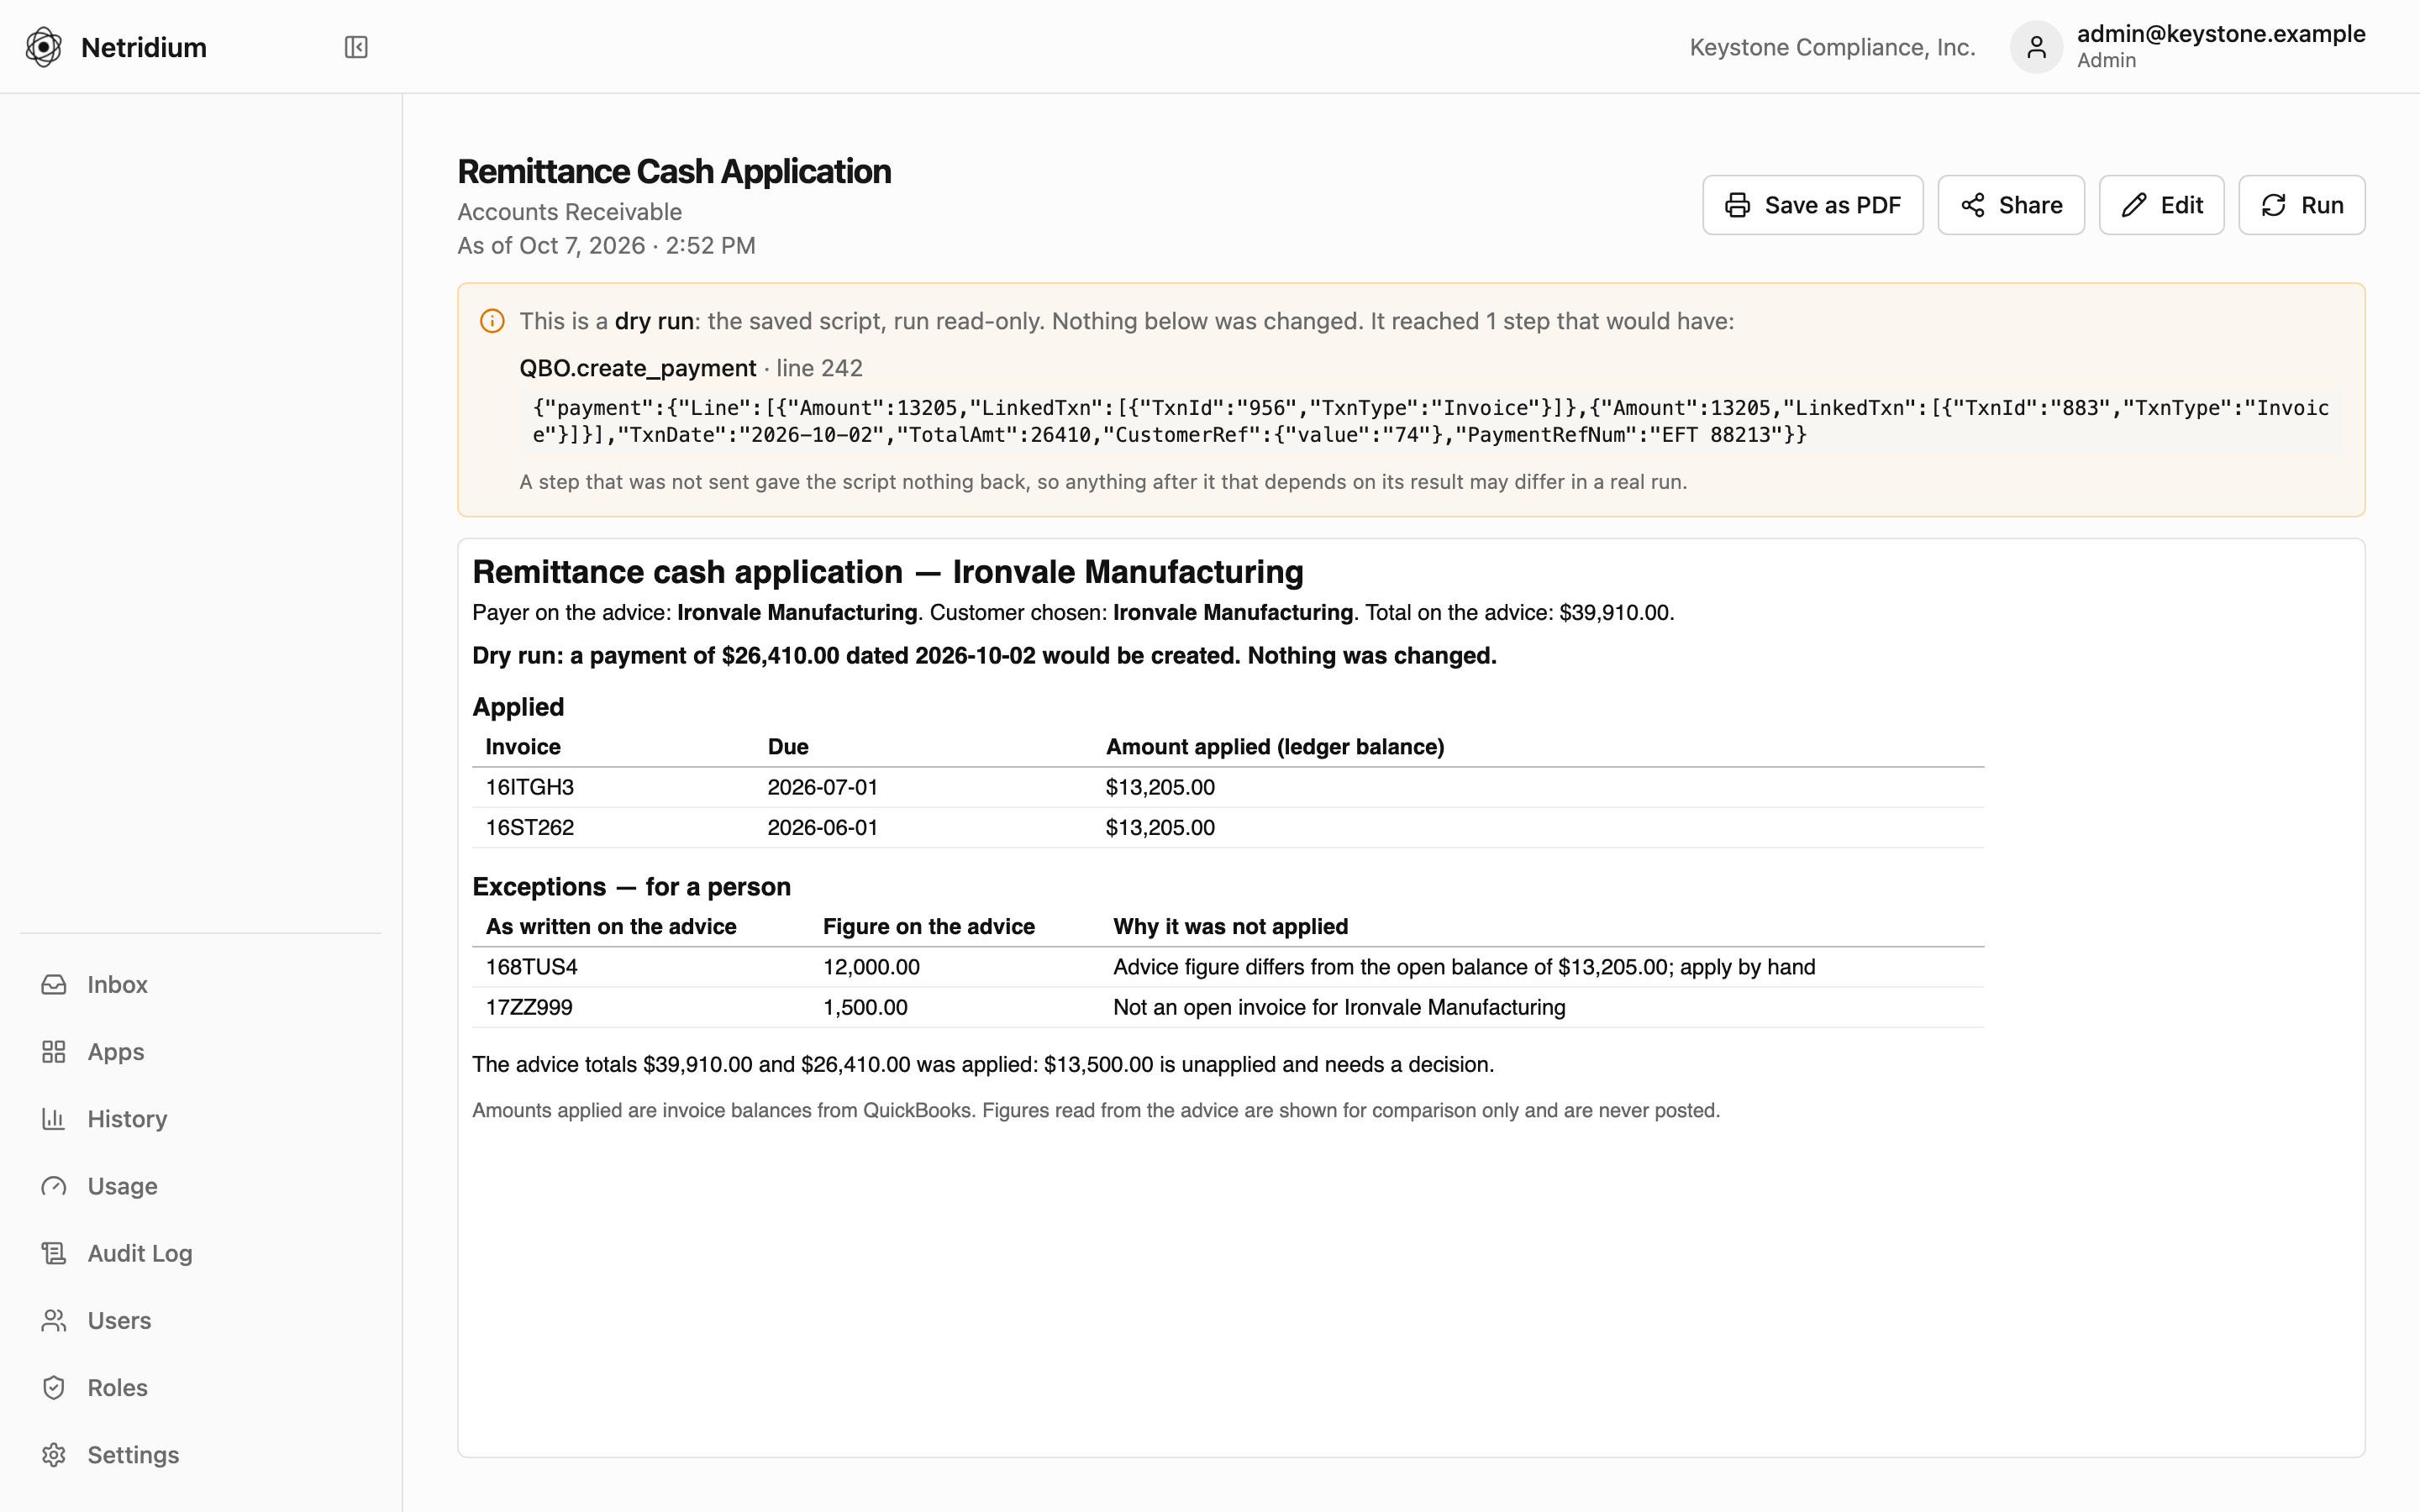The image size is (2420, 1512).
Task: Click the Audit Log scroll icon
Action: click(54, 1253)
